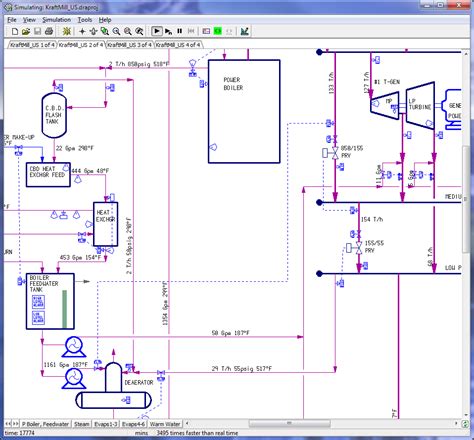Screen dimensions: 474x440
Task: Open the KraftMill_US 4 of 4 tab
Action: pos(178,45)
